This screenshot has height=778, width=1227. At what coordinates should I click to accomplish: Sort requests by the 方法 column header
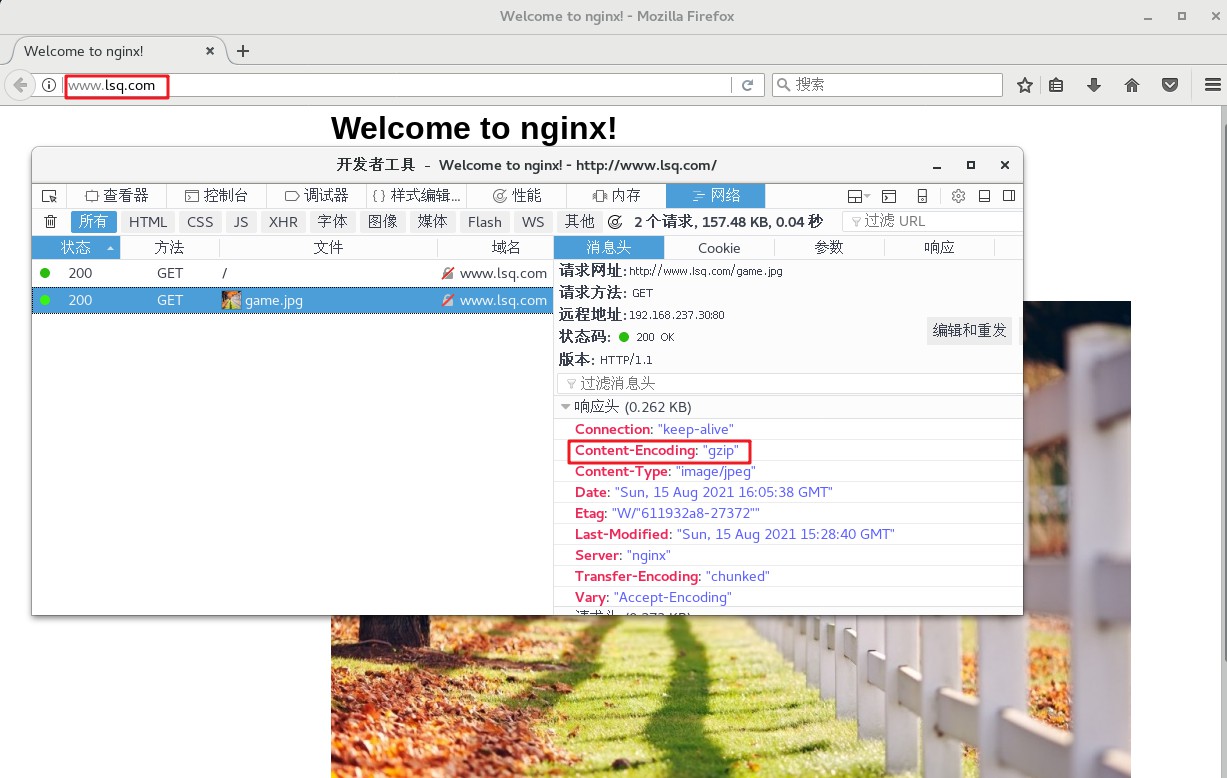(170, 248)
